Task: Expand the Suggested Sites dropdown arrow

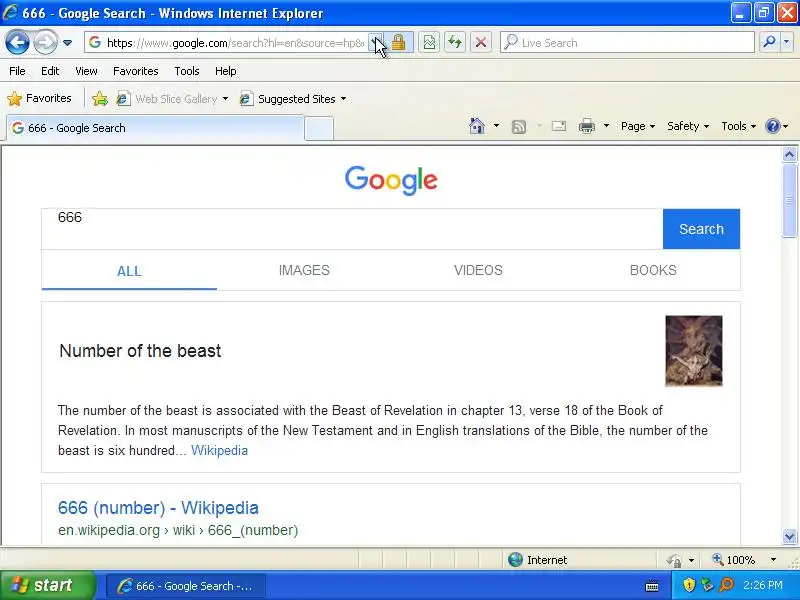Action: pos(343,98)
